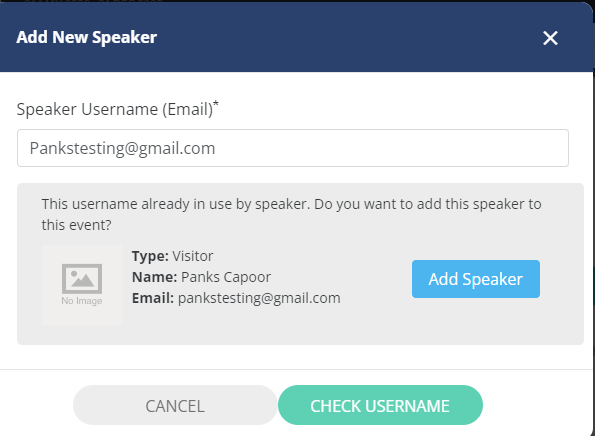This screenshot has height=436, width=595.
Task: Click the blue Add Speaker button
Action: (x=476, y=279)
